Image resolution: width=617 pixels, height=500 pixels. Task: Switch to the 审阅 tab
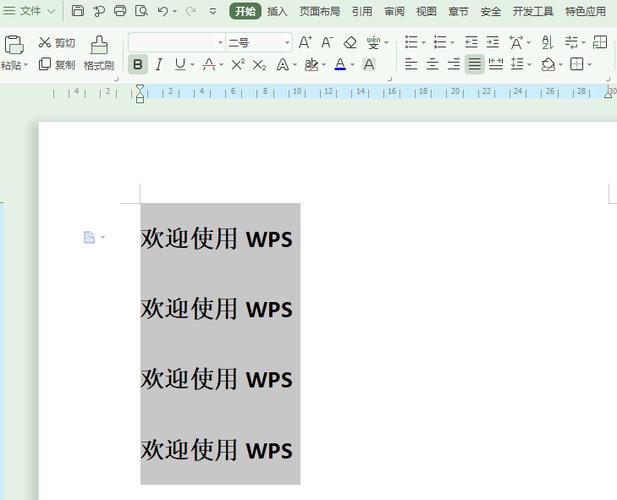coord(394,11)
